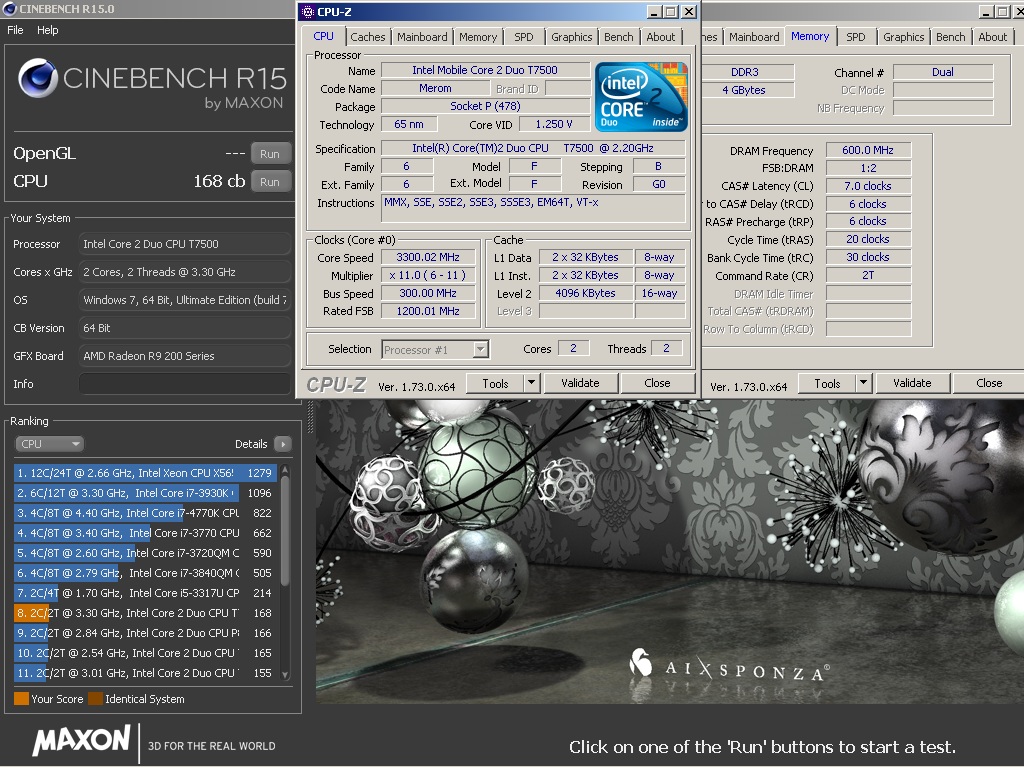Click the Core Speed value 3300.02 MHz
The height and width of the screenshot is (768, 1024).
428,257
